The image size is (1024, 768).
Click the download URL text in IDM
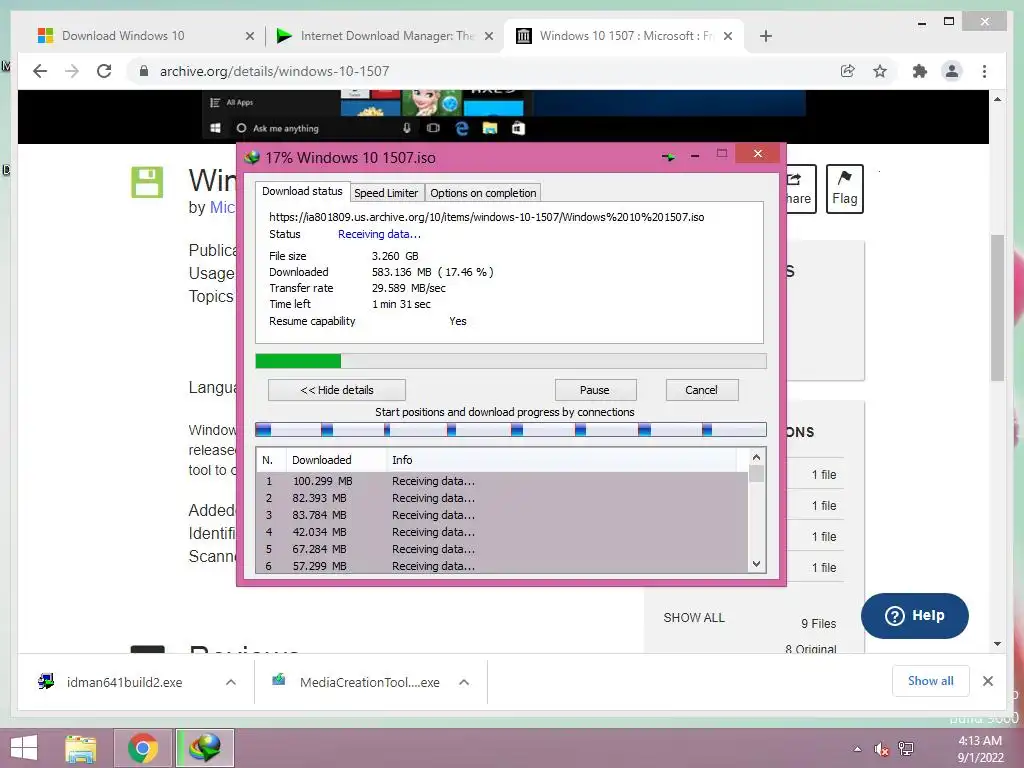487,217
